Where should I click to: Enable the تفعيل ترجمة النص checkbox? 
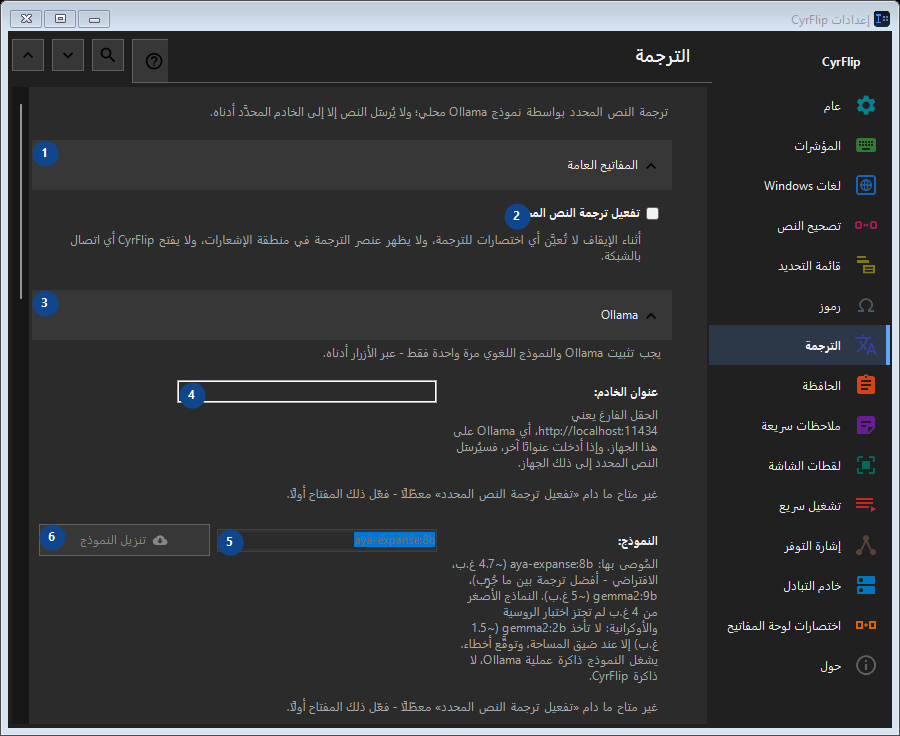coord(652,214)
